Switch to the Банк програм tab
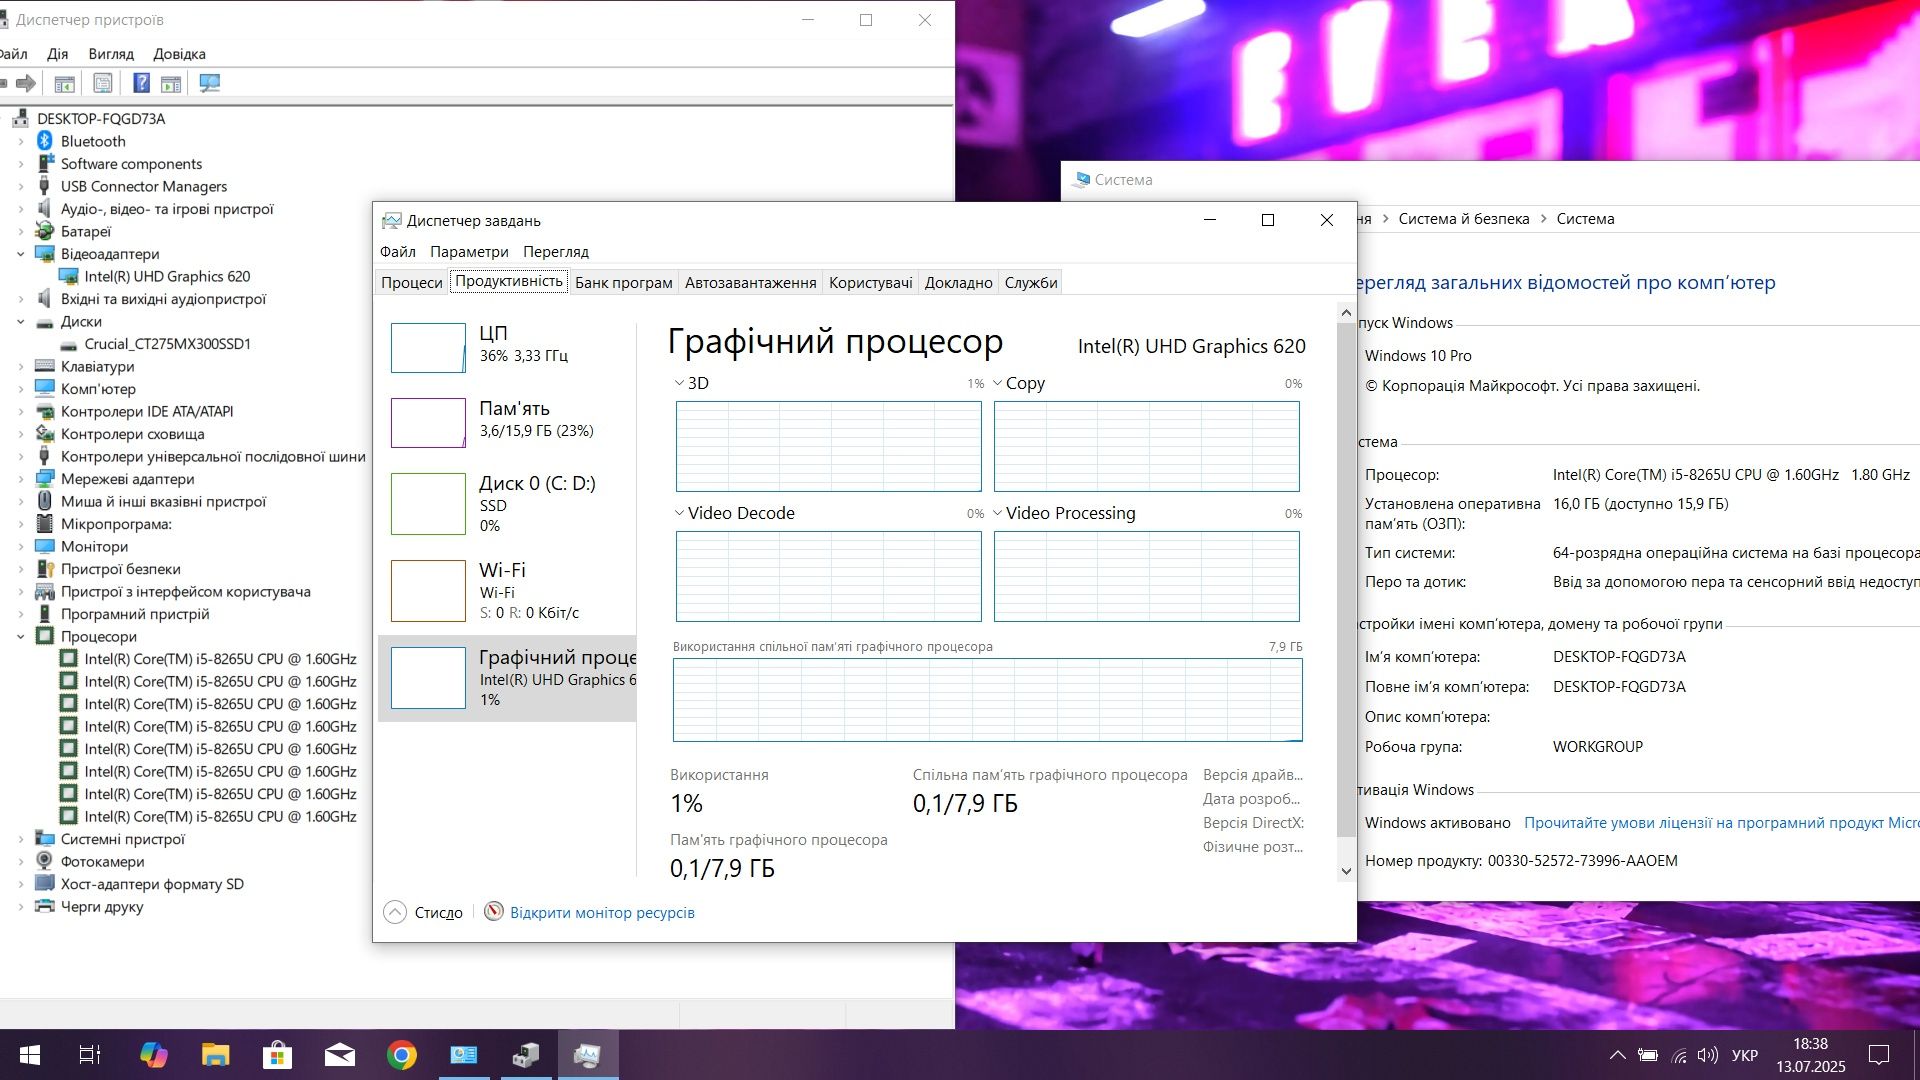 [623, 282]
